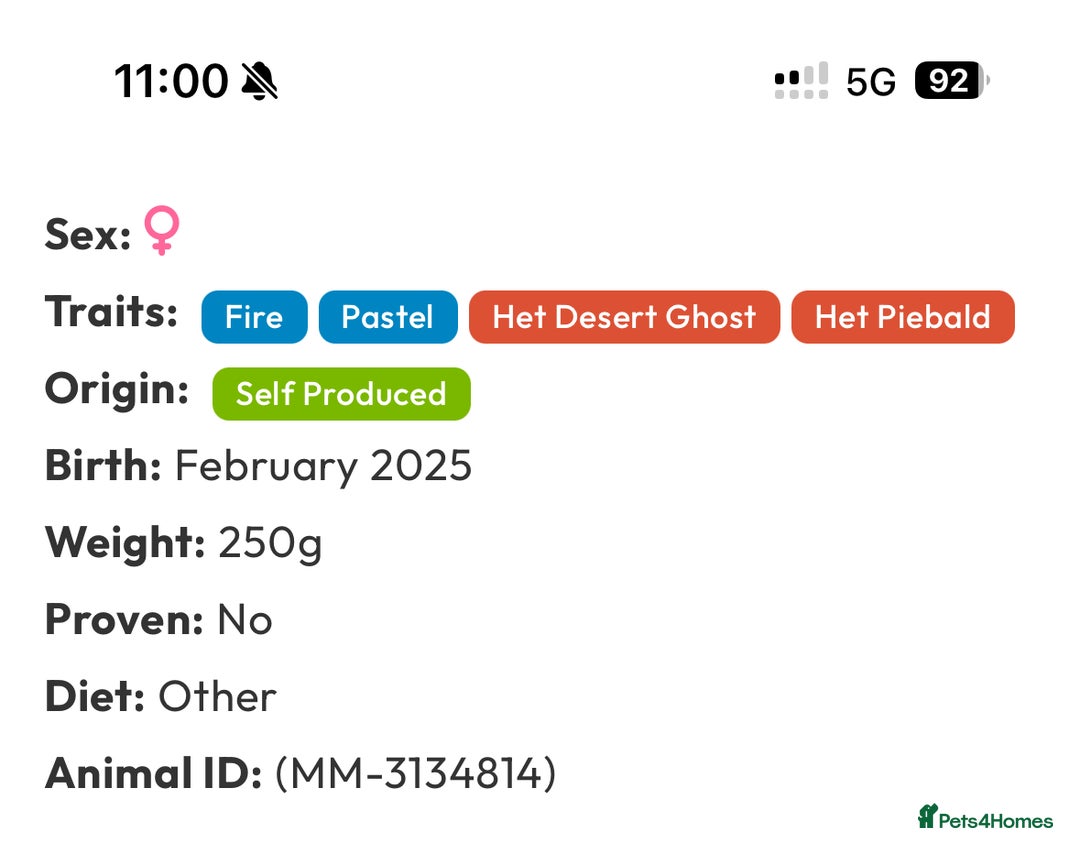Click the Self Produced origin badge
The width and height of the screenshot is (1080, 843).
click(342, 394)
